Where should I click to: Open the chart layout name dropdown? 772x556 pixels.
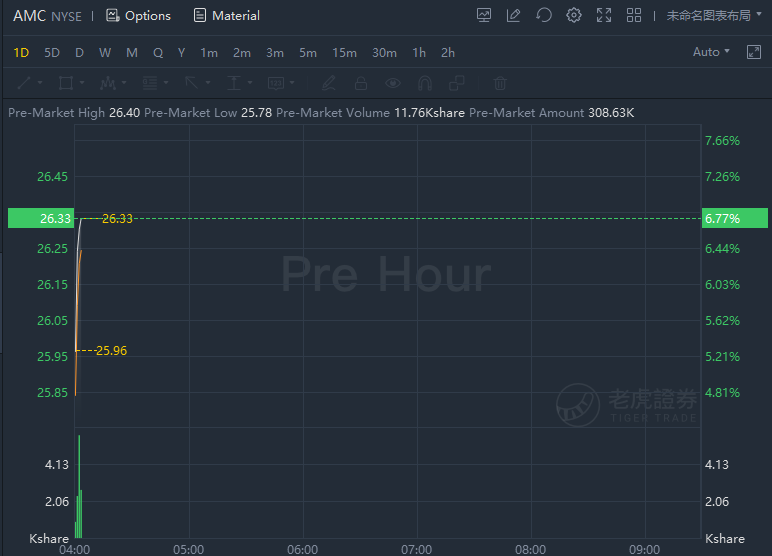pos(714,16)
